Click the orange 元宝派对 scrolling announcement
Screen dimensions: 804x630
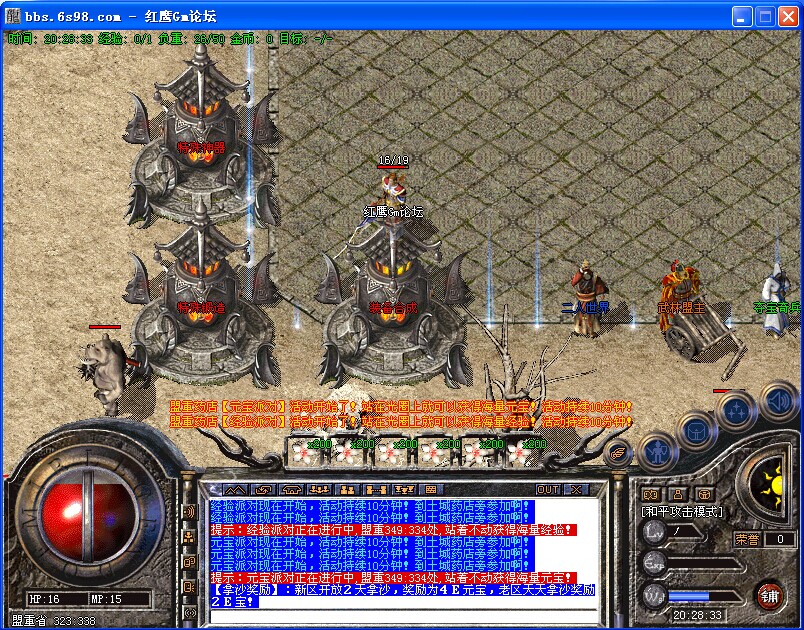pyautogui.click(x=401, y=407)
